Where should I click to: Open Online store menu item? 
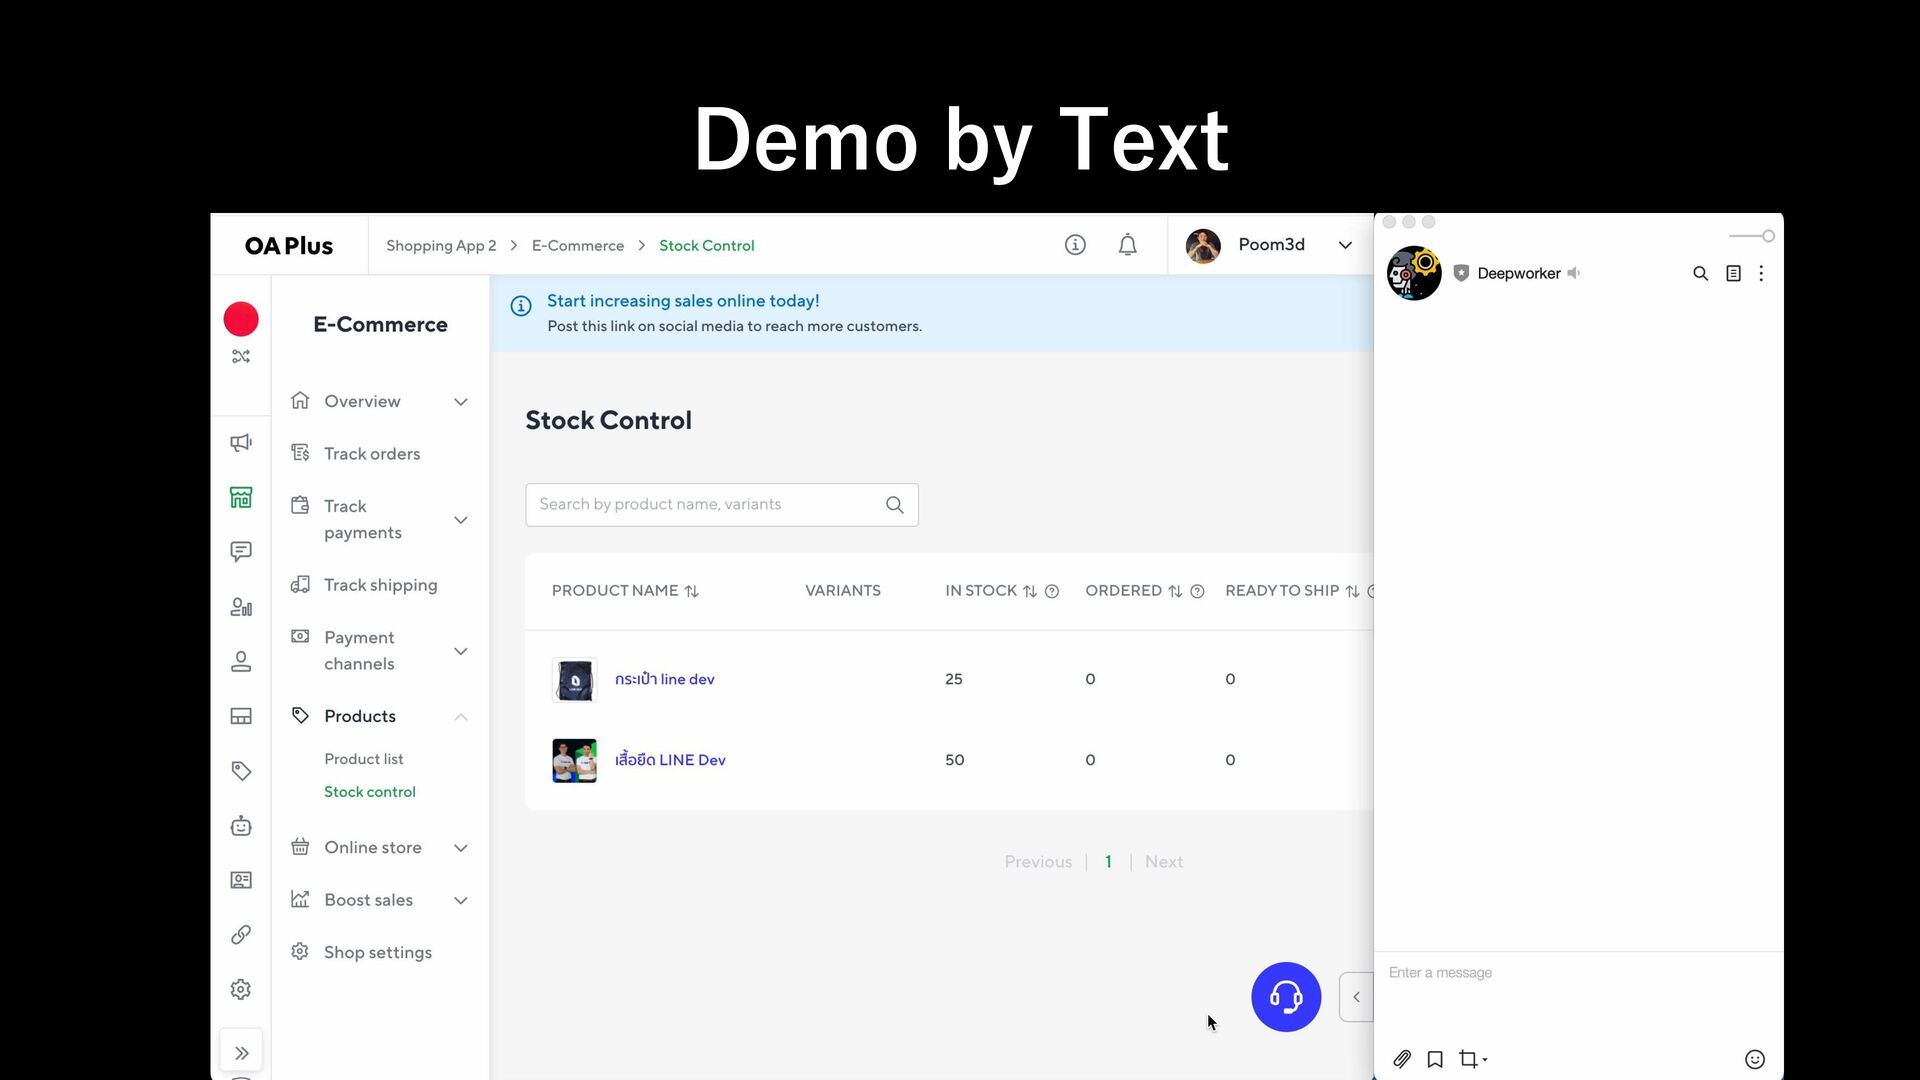click(x=373, y=848)
